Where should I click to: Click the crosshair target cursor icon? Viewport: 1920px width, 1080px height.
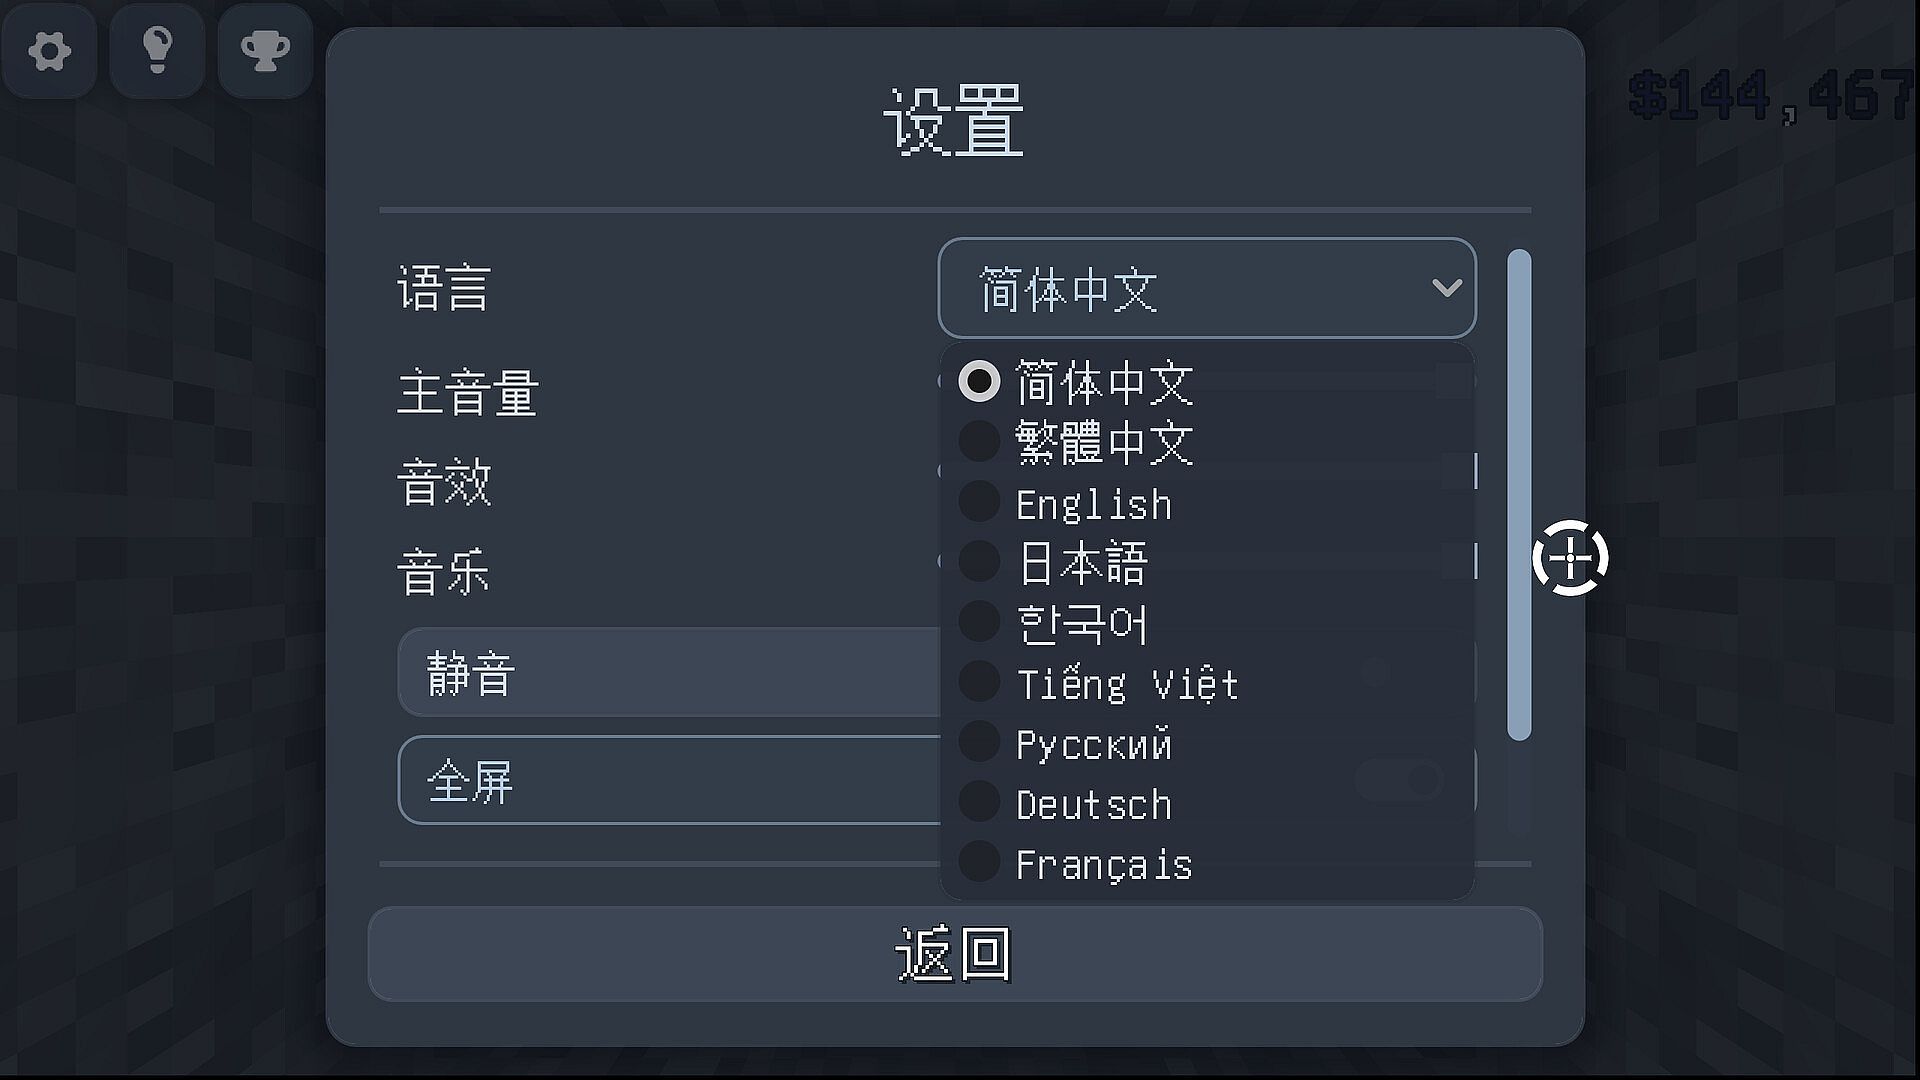[1570, 557]
